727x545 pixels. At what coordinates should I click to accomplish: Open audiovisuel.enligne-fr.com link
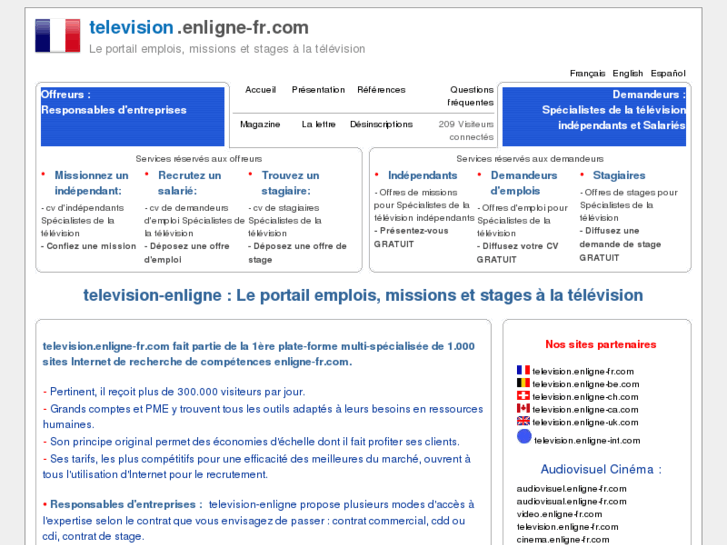pyautogui.click(x=572, y=489)
